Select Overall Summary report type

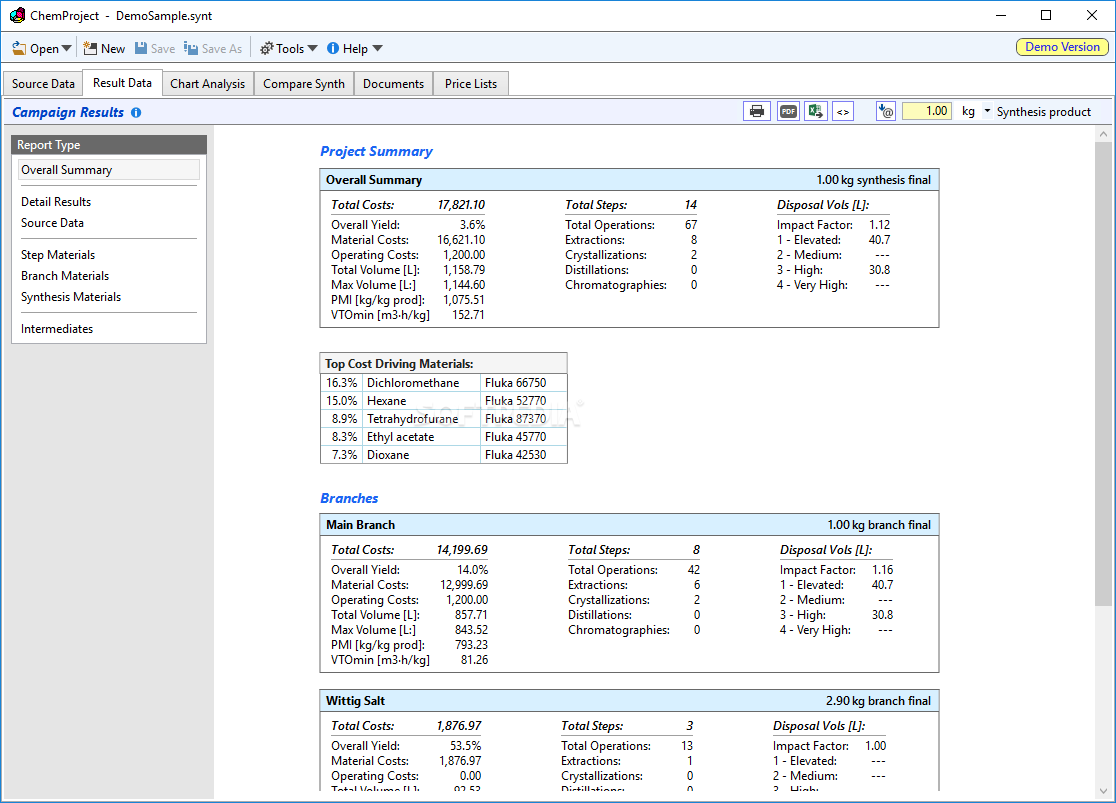click(x=109, y=169)
